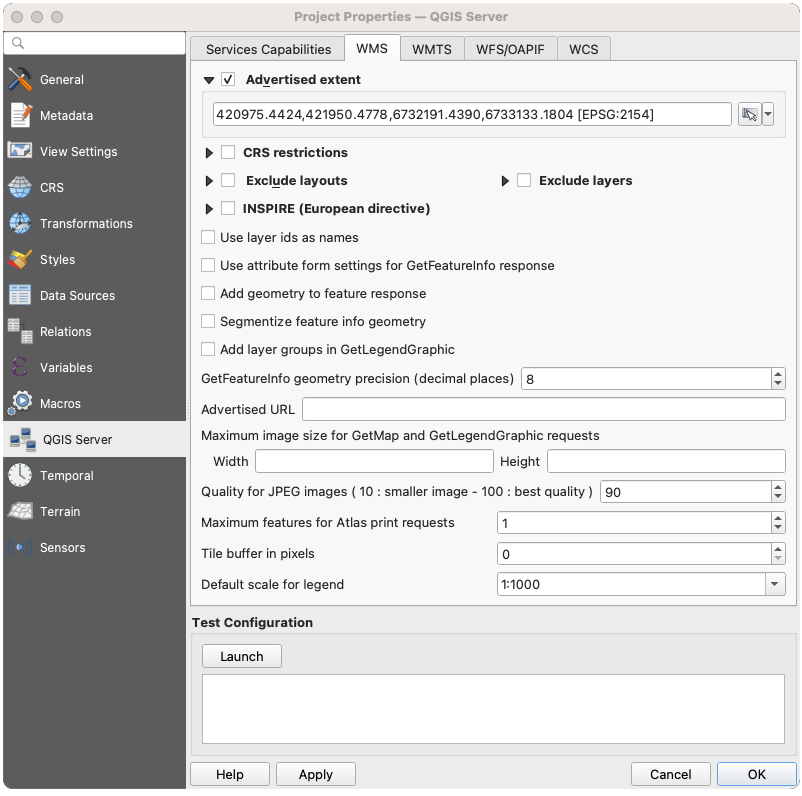Enable Use layer ids as names
This screenshot has width=802, height=796.
208,238
